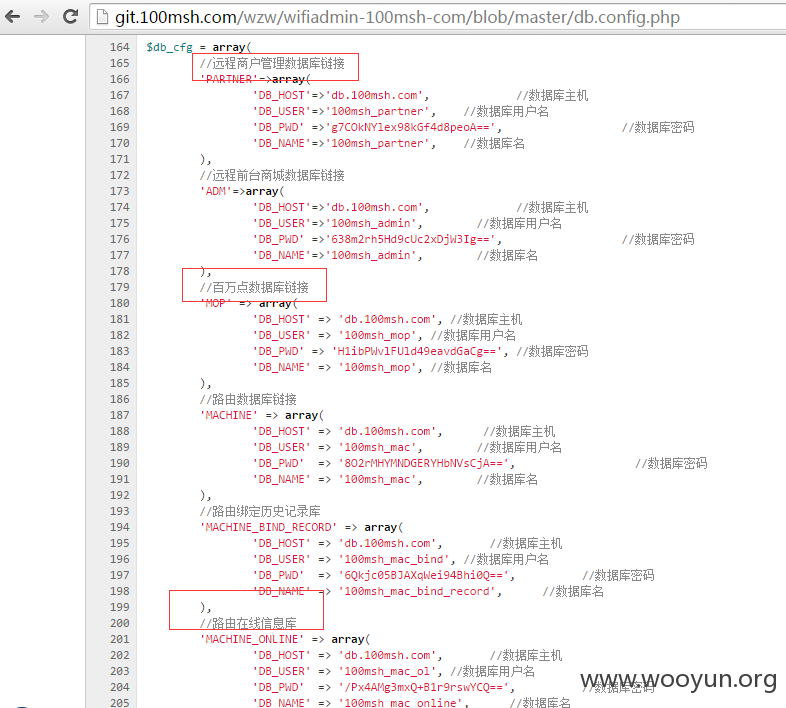Image resolution: width=786 pixels, height=708 pixels.
Task: Select line number 169
Action: pyautogui.click(x=119, y=127)
